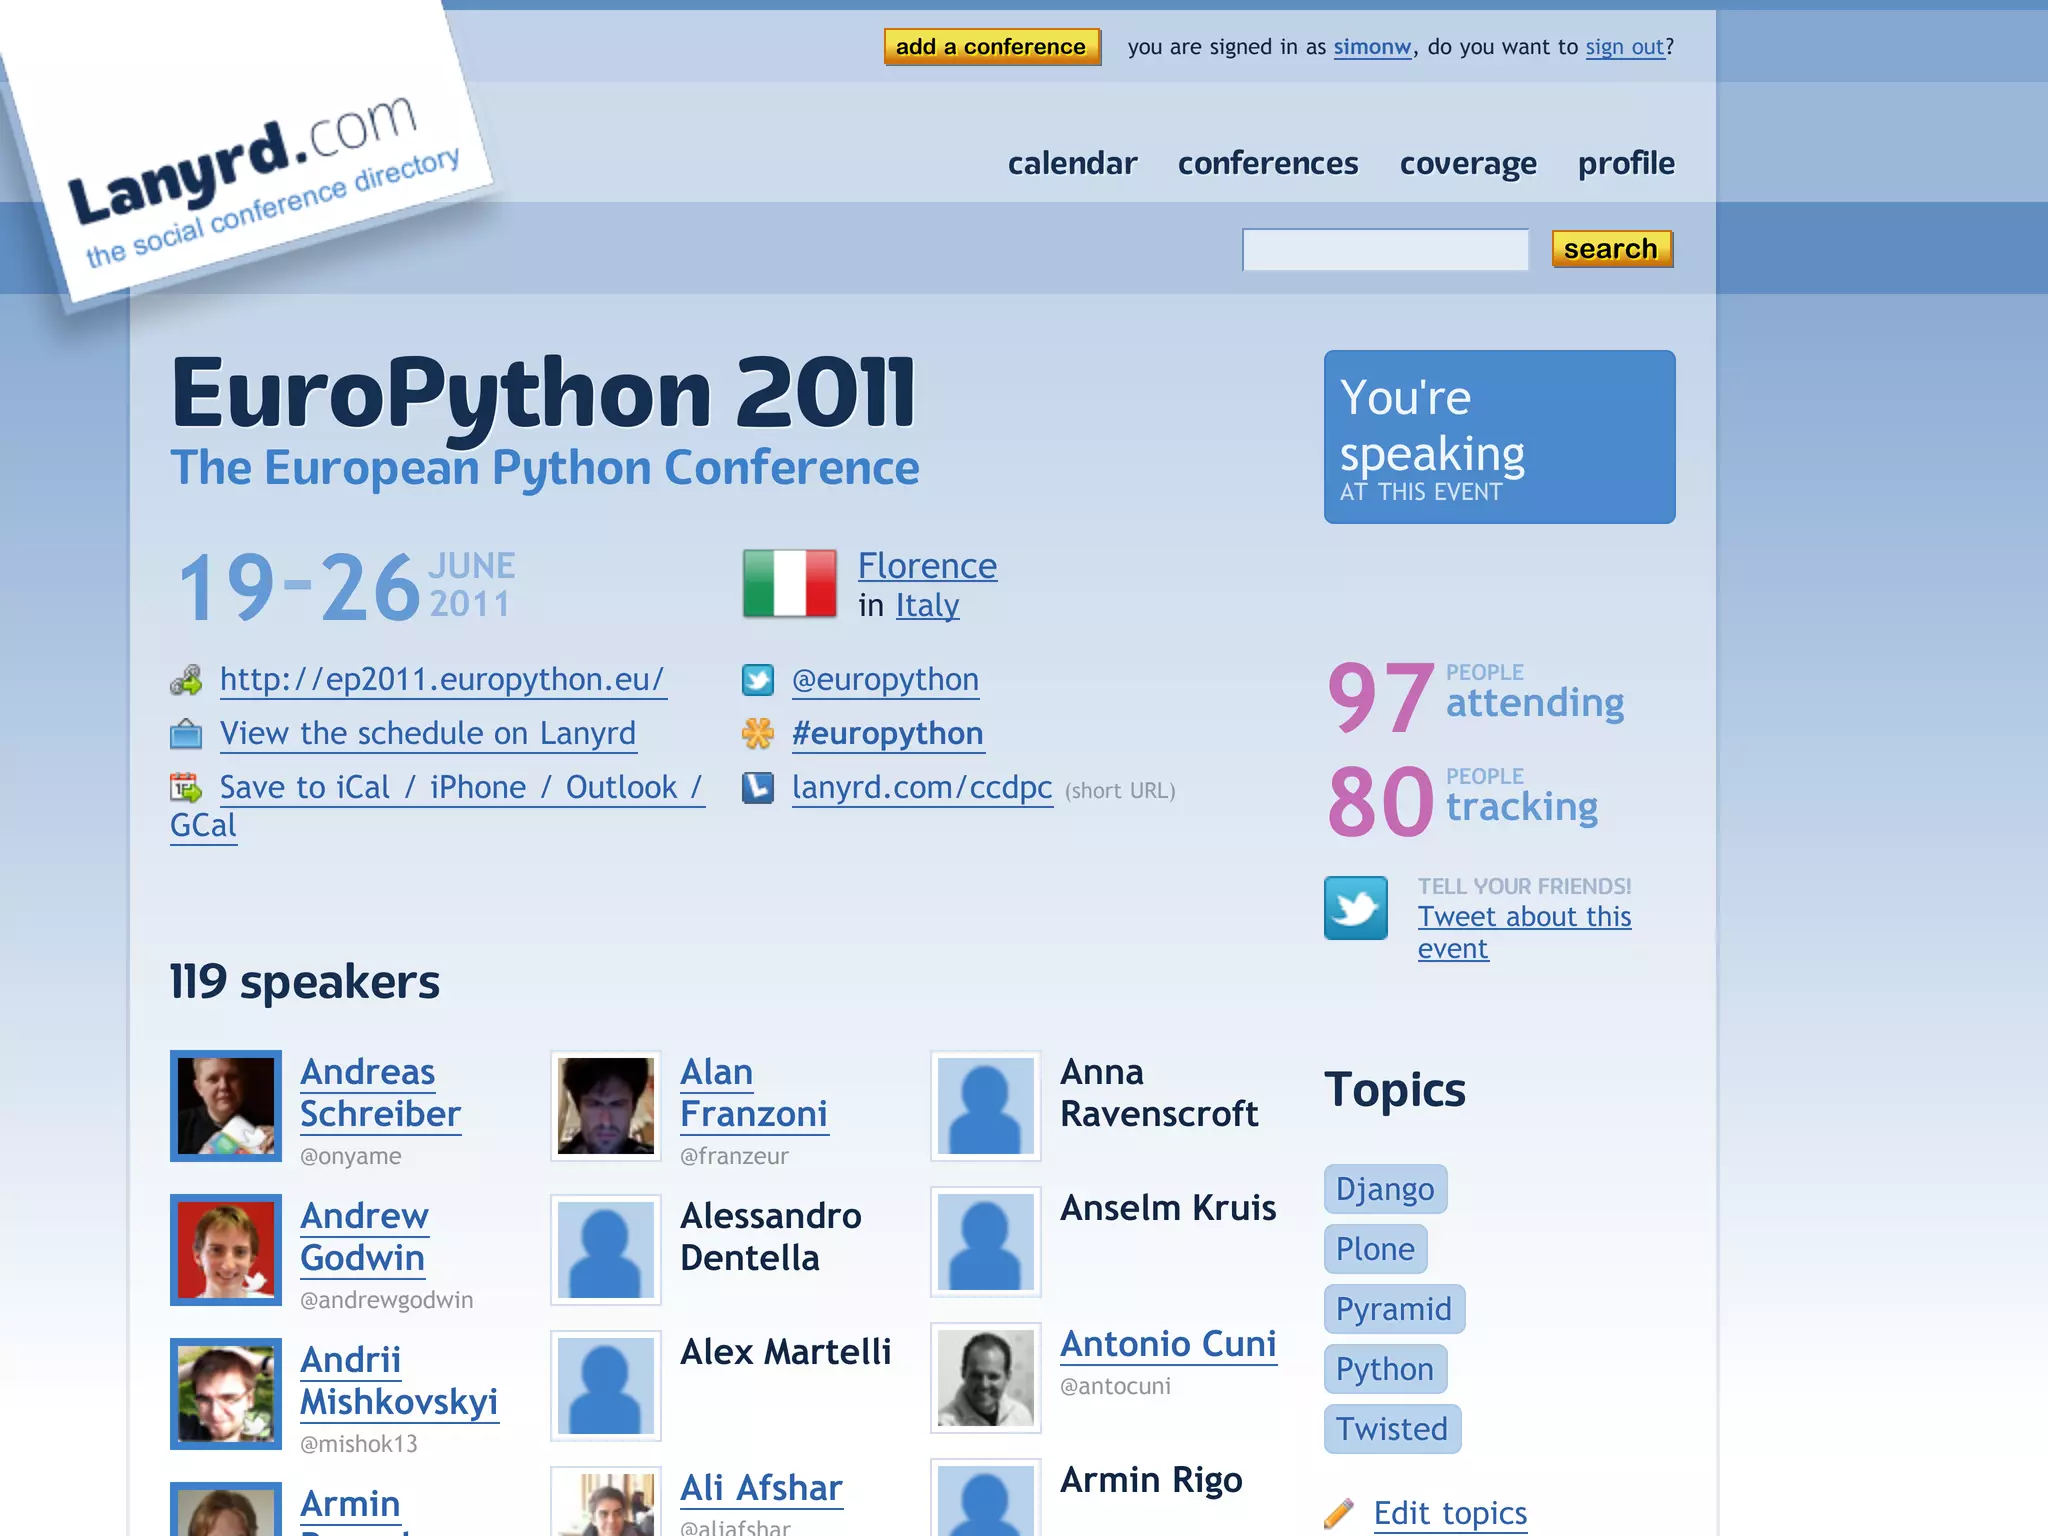Open the profile navigation item
Image resolution: width=2048 pixels, height=1536 pixels.
pyautogui.click(x=1626, y=164)
